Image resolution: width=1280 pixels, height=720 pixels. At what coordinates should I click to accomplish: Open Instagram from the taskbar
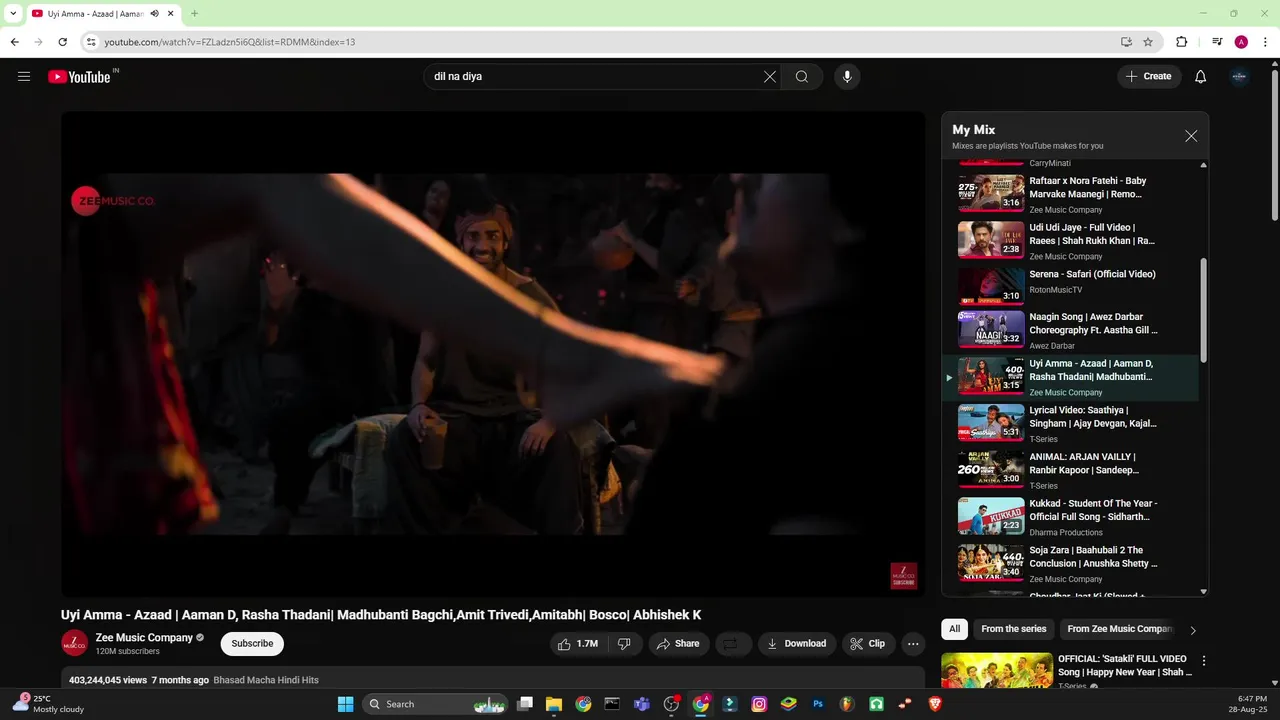[759, 704]
